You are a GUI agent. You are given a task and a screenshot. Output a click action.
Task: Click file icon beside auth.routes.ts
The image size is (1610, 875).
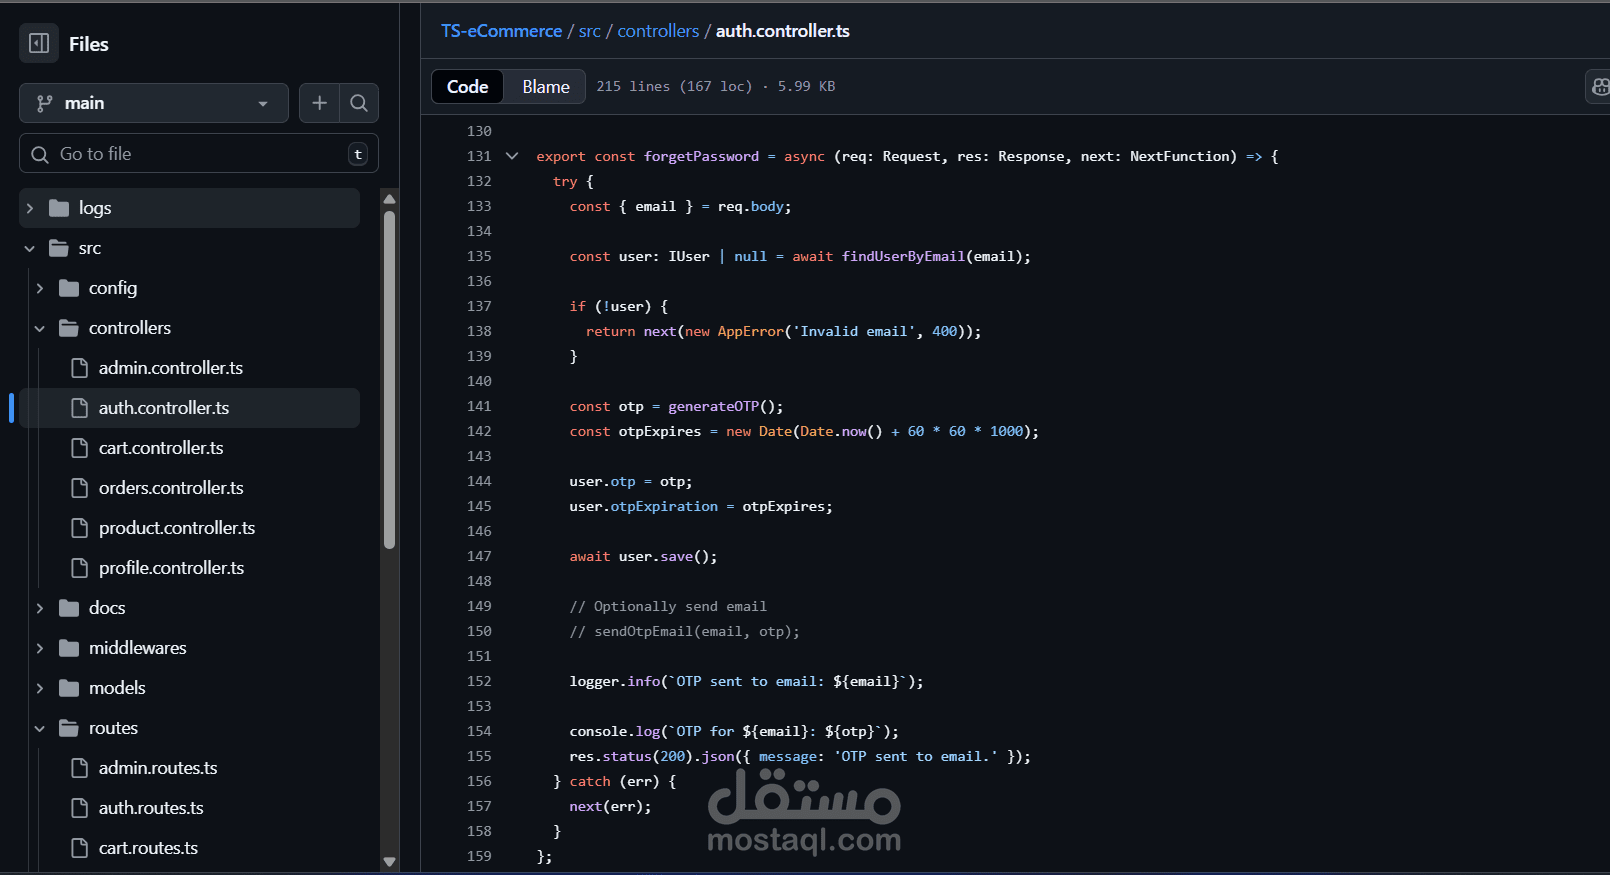click(x=80, y=808)
